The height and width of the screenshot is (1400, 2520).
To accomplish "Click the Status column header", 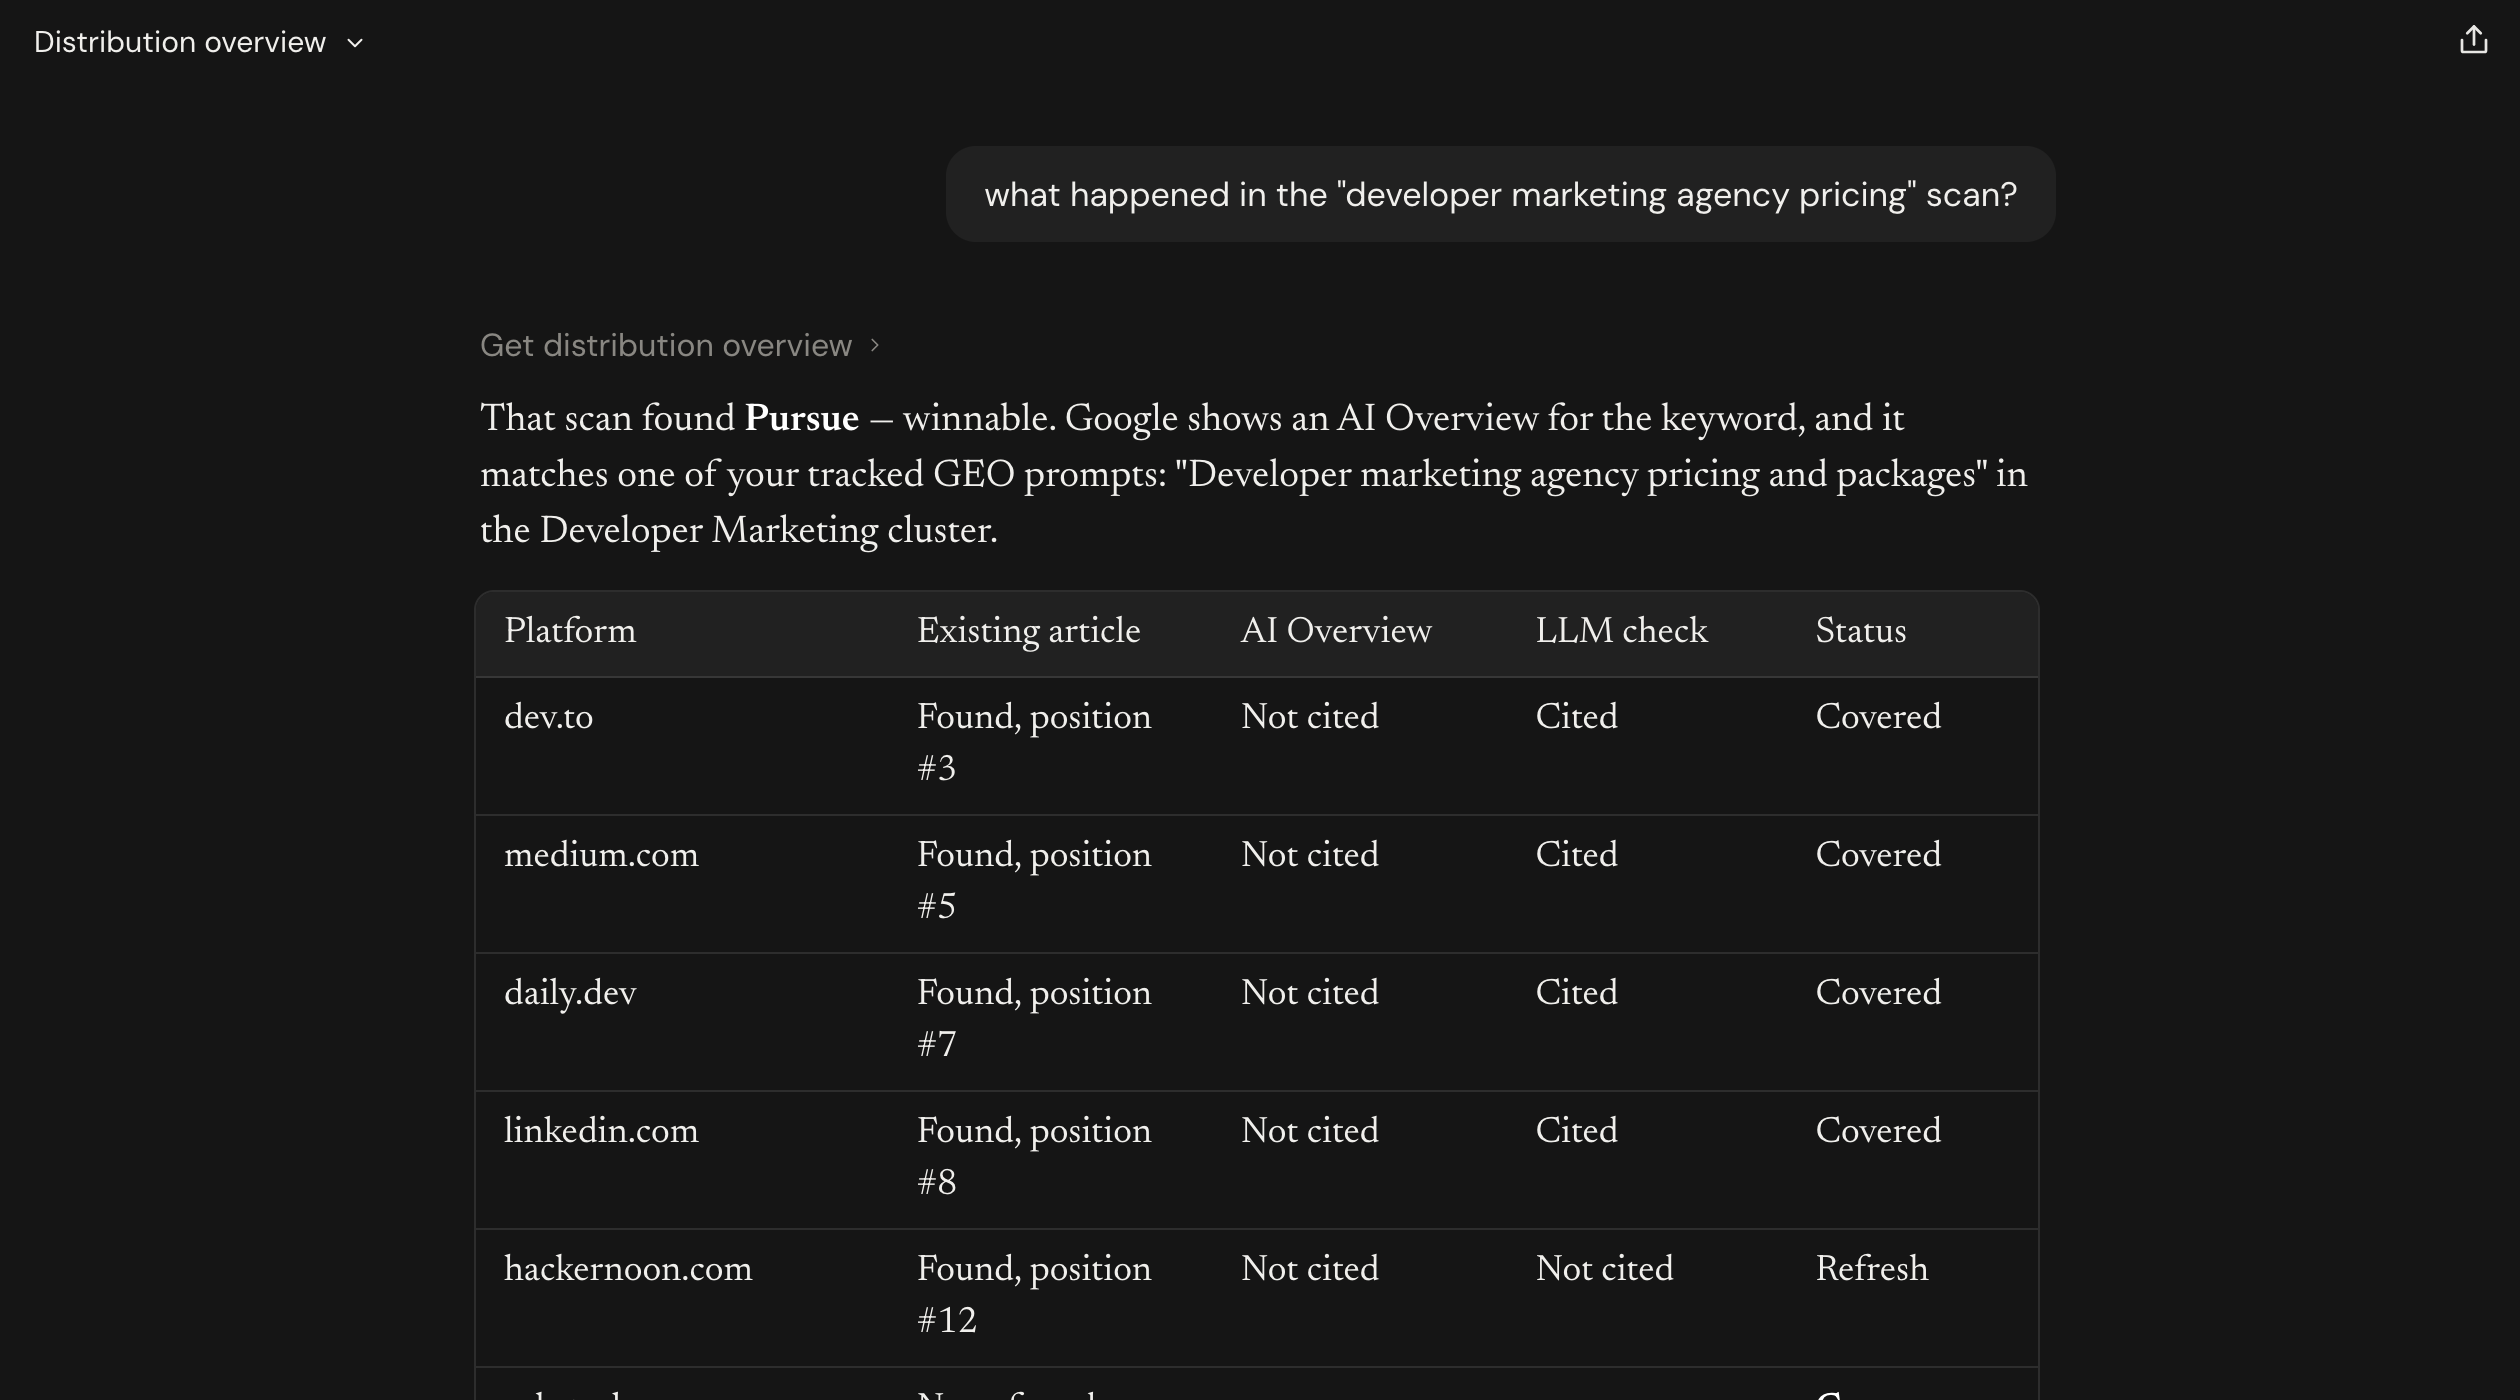I will (1860, 631).
